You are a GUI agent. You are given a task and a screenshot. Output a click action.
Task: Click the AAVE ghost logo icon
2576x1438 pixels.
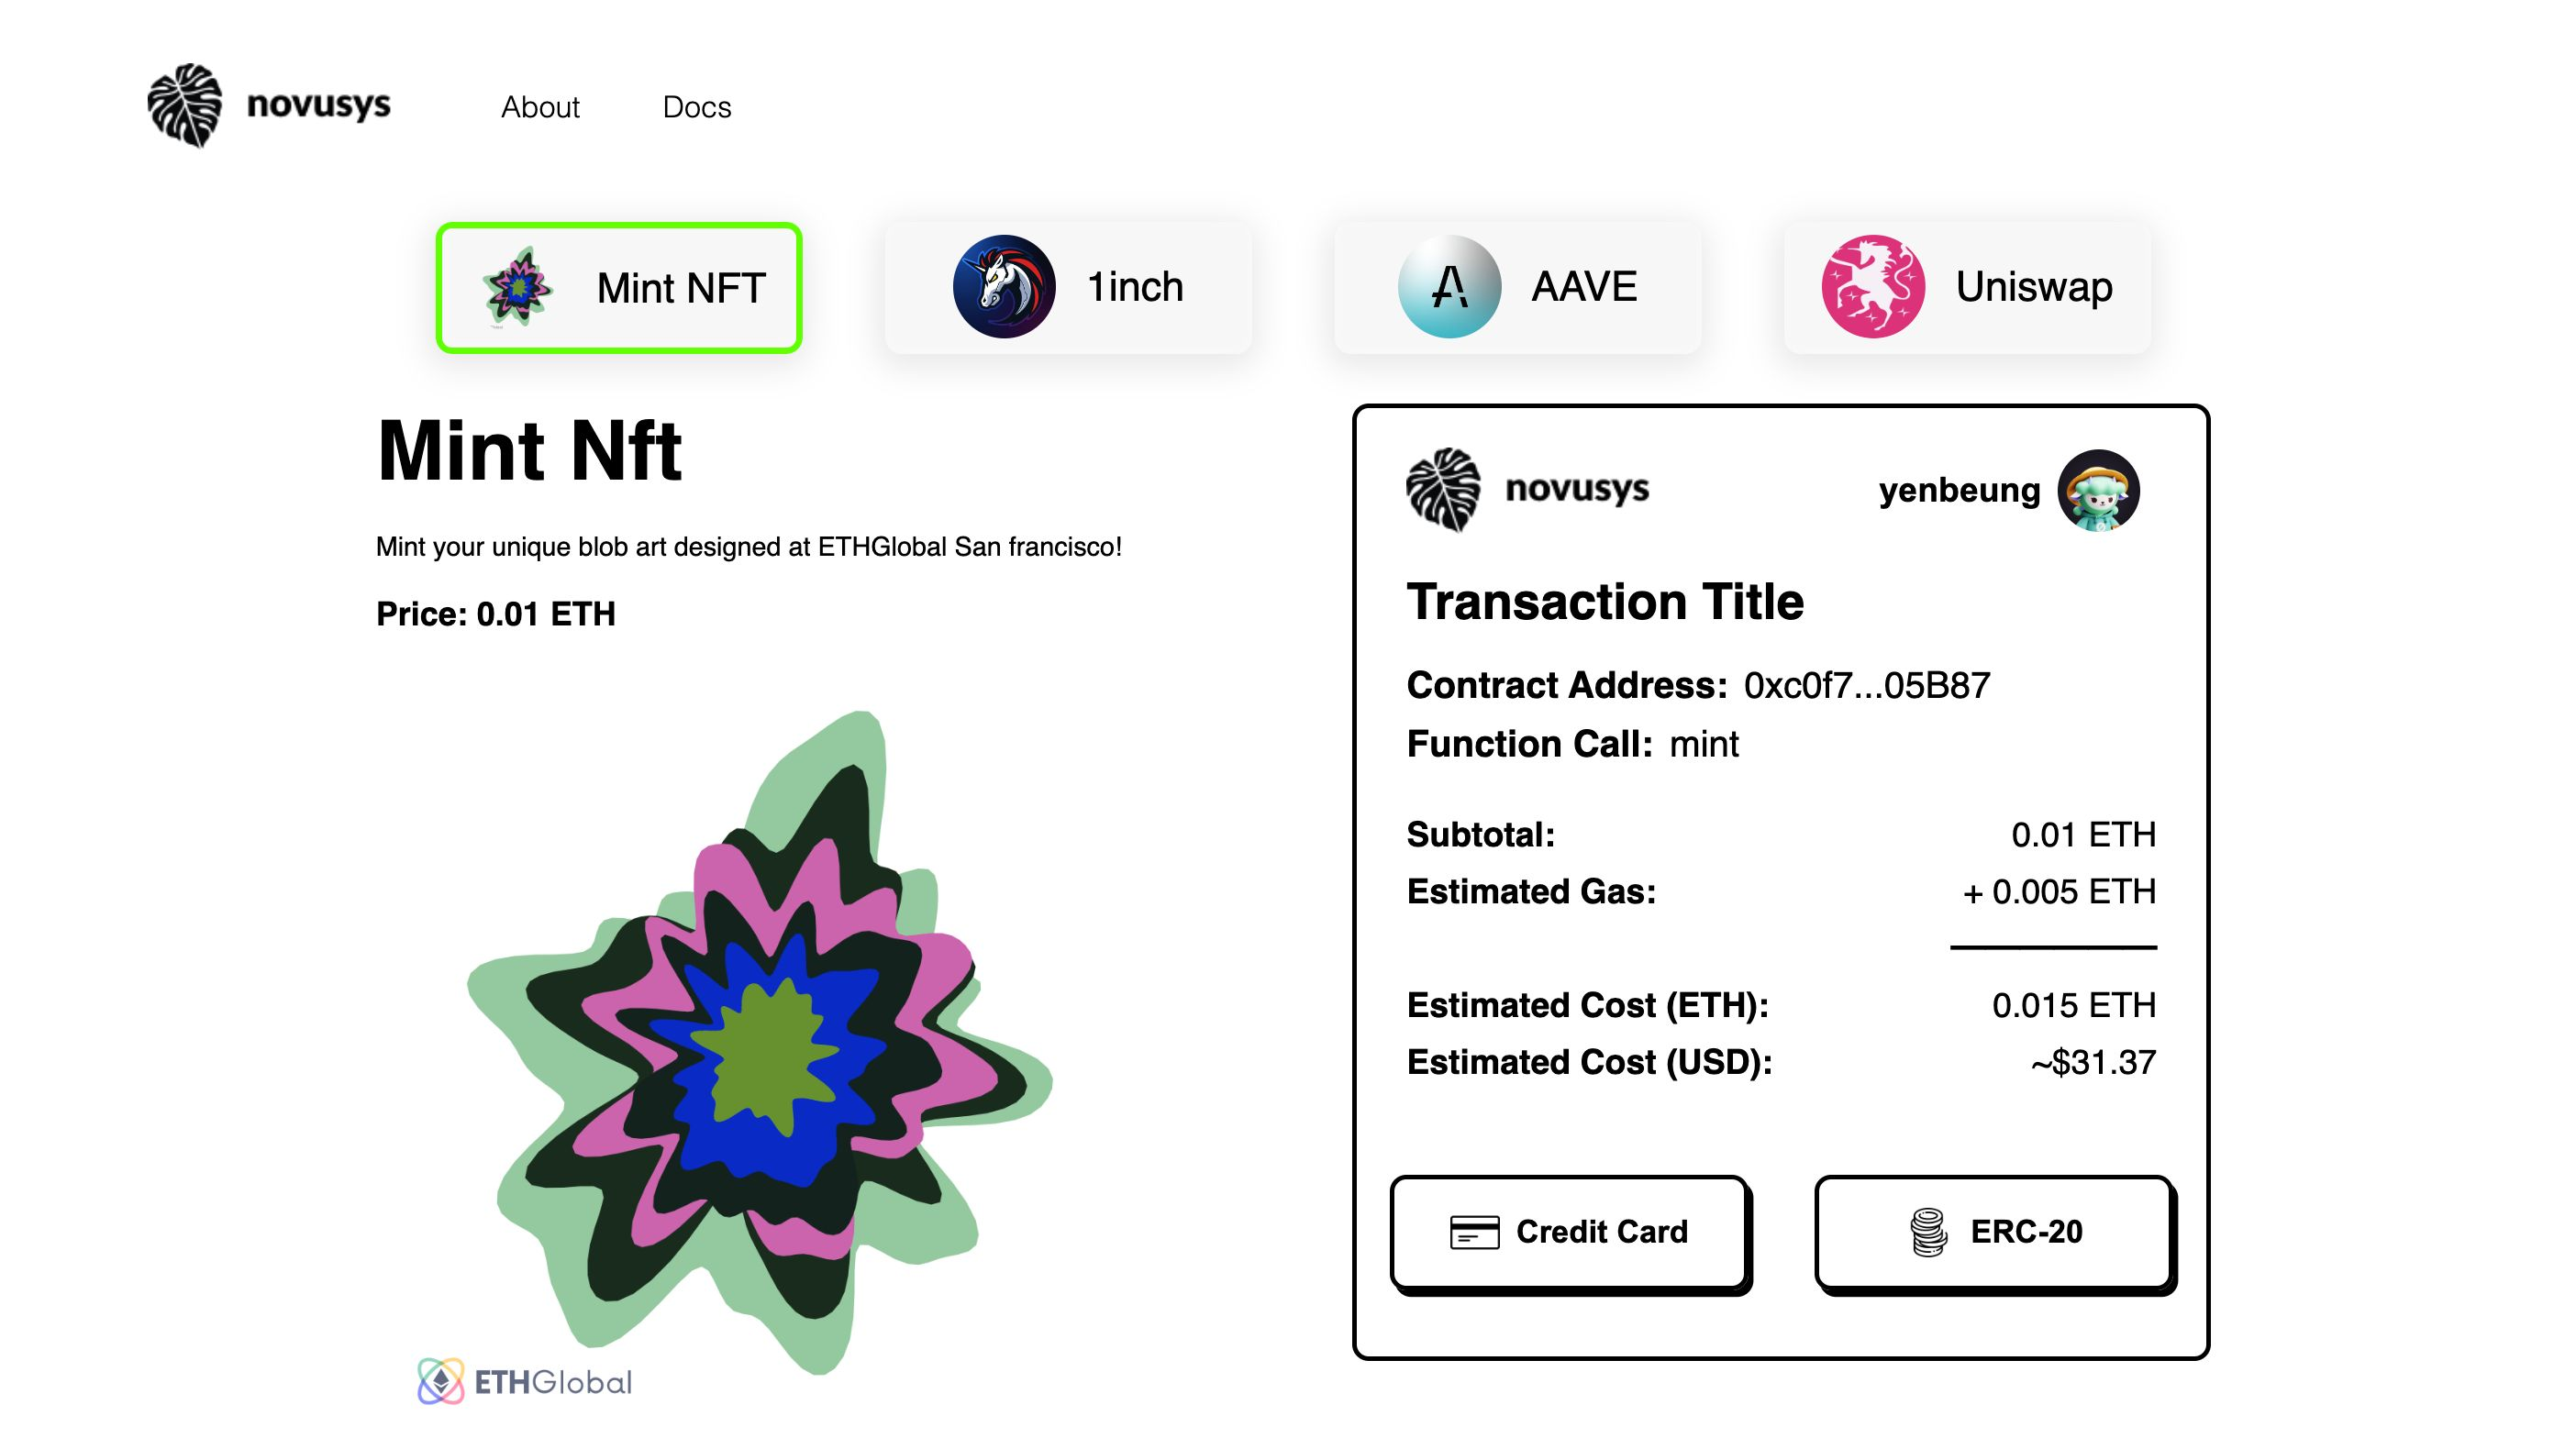pyautogui.click(x=1449, y=287)
